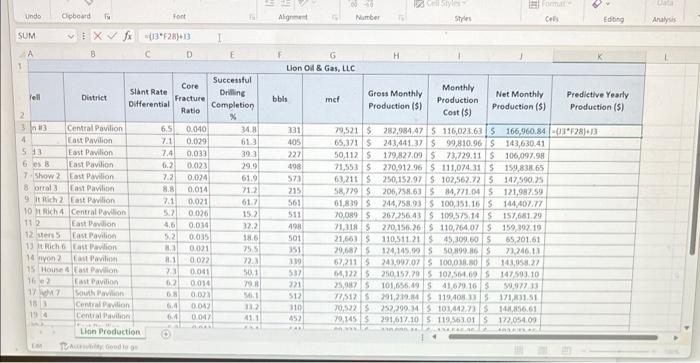
Task: Select column L header
Action: point(666,57)
